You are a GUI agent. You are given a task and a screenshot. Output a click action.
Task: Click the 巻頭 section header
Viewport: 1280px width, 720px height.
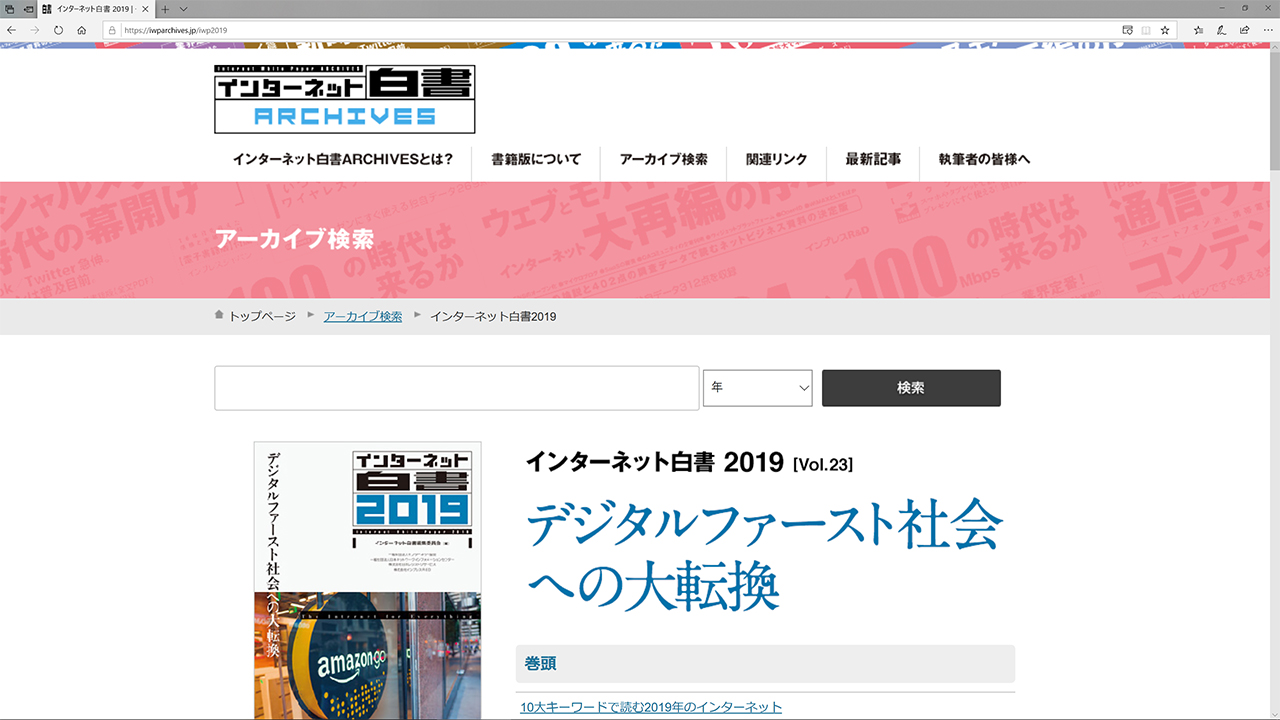point(765,663)
